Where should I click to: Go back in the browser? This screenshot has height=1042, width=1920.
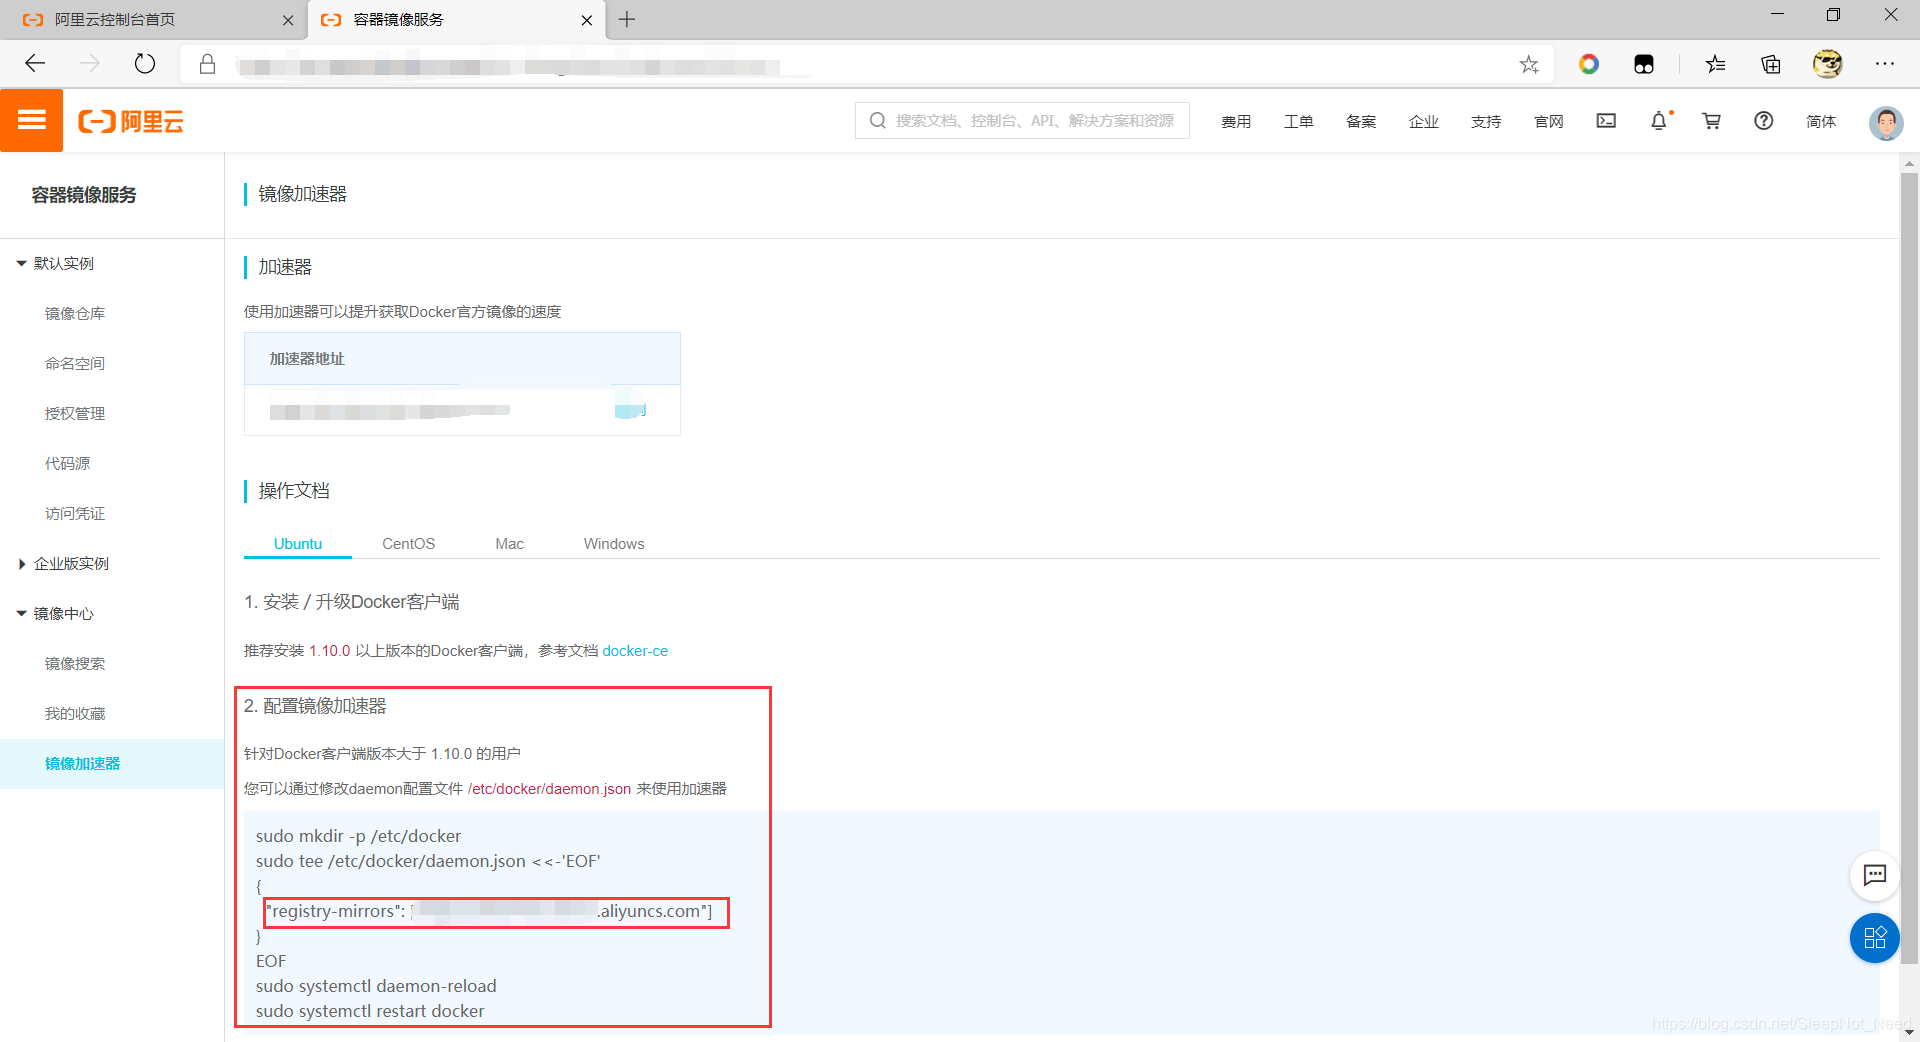coord(35,64)
